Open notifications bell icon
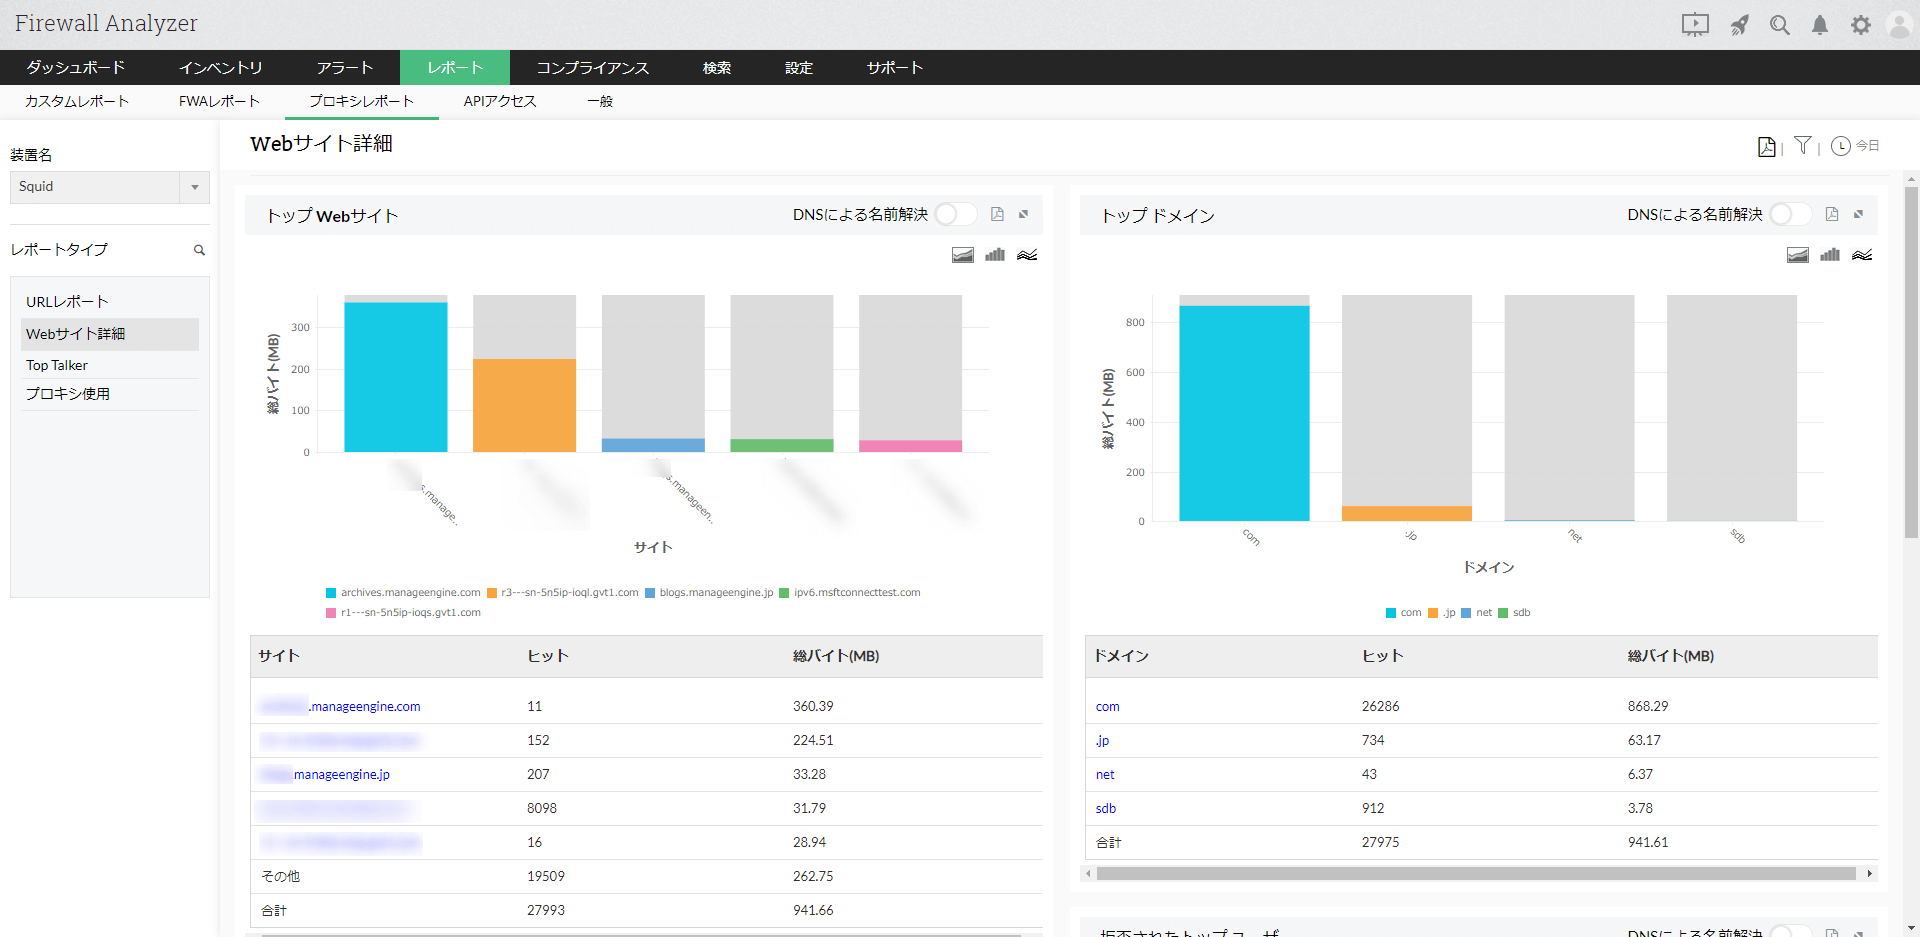1920x937 pixels. pyautogui.click(x=1820, y=25)
